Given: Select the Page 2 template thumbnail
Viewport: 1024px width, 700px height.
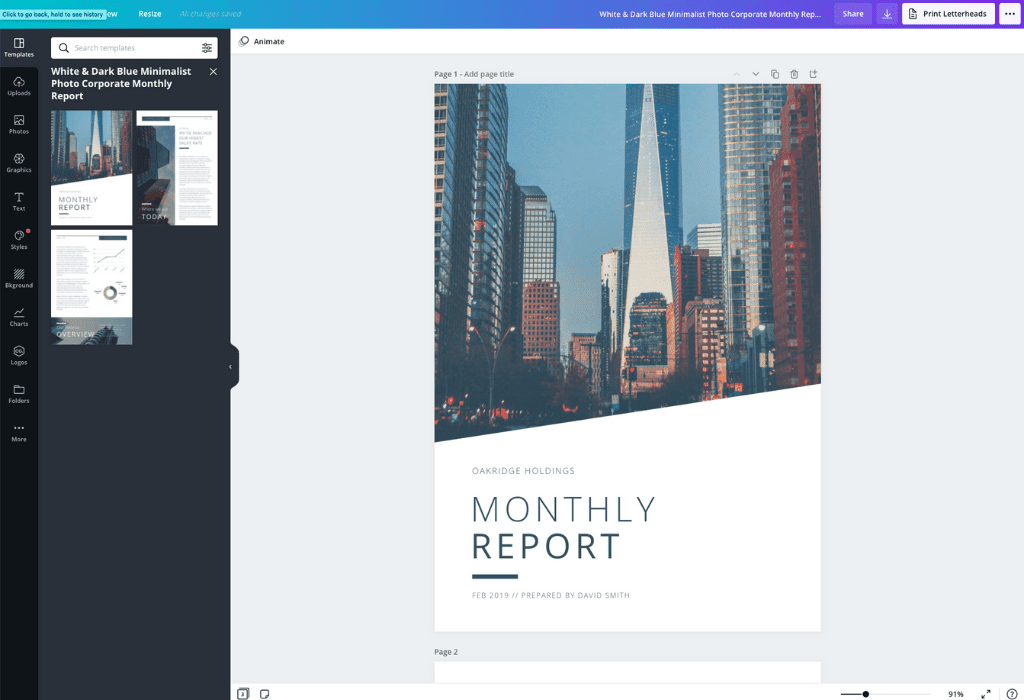Looking at the screenshot, I should coord(176,167).
